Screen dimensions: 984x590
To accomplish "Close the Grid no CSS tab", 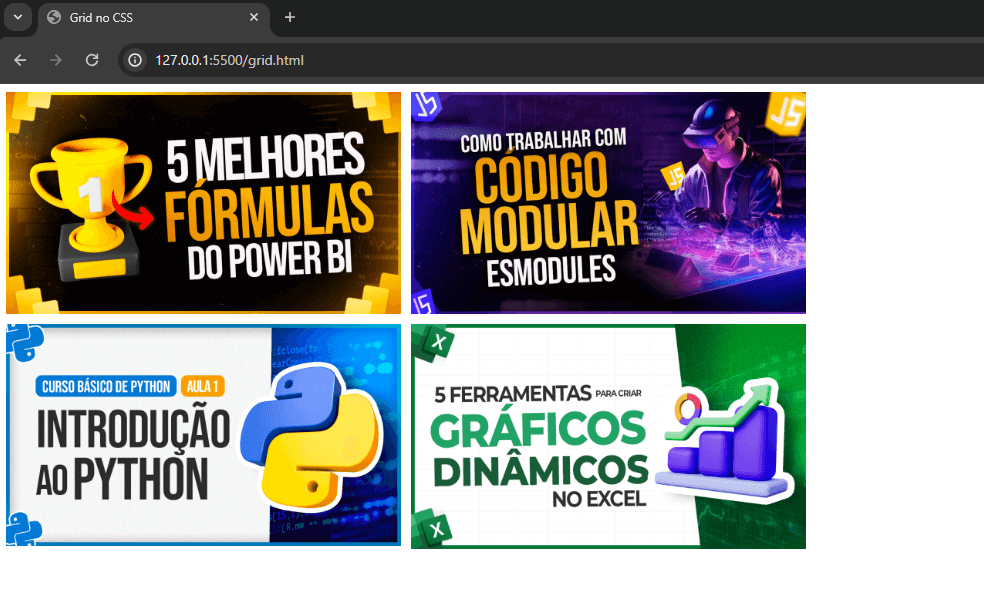I will tap(253, 17).
